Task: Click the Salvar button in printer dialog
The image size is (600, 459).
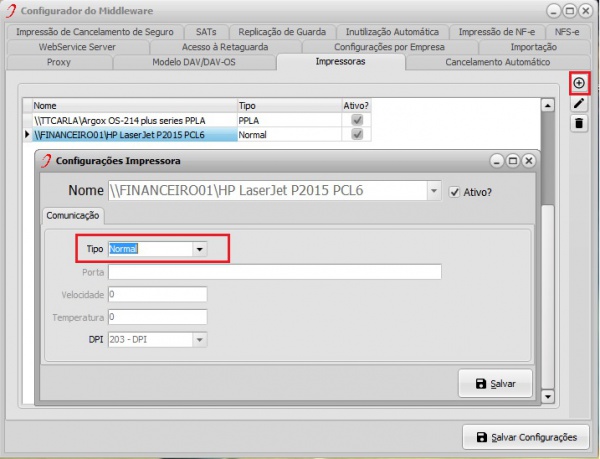Action: click(495, 383)
